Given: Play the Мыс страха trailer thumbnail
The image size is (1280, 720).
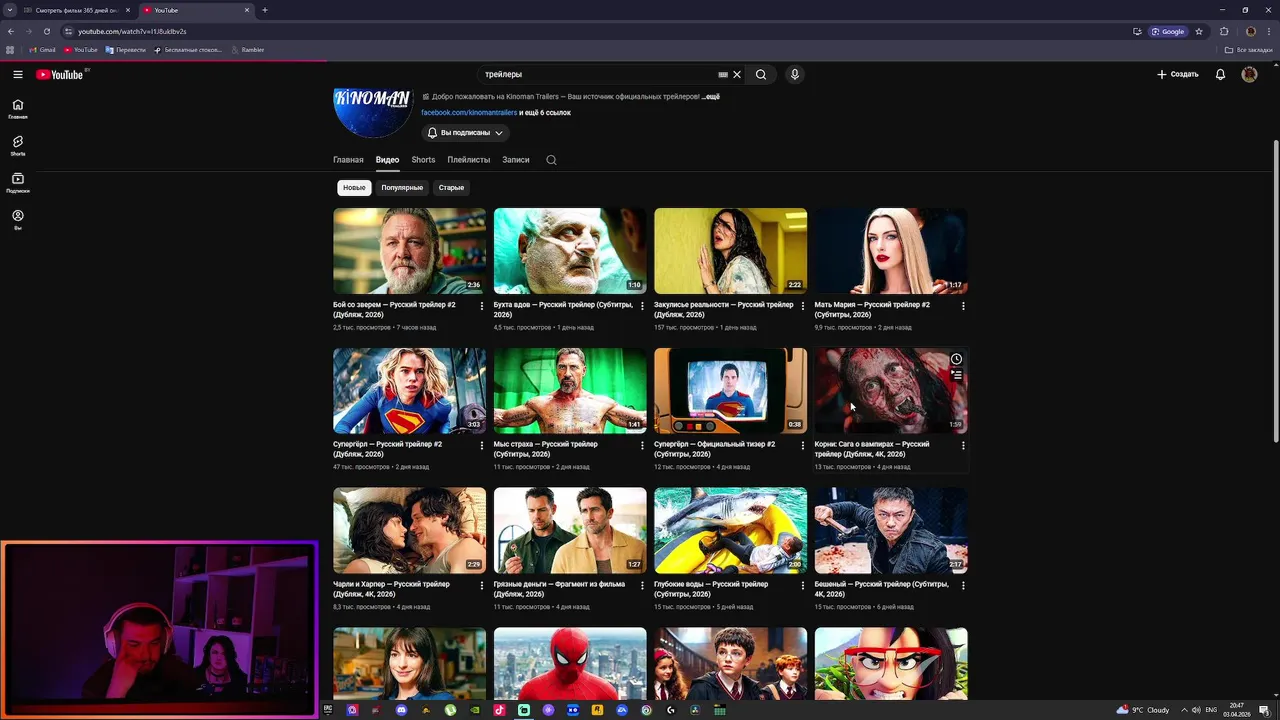Looking at the screenshot, I should [570, 391].
